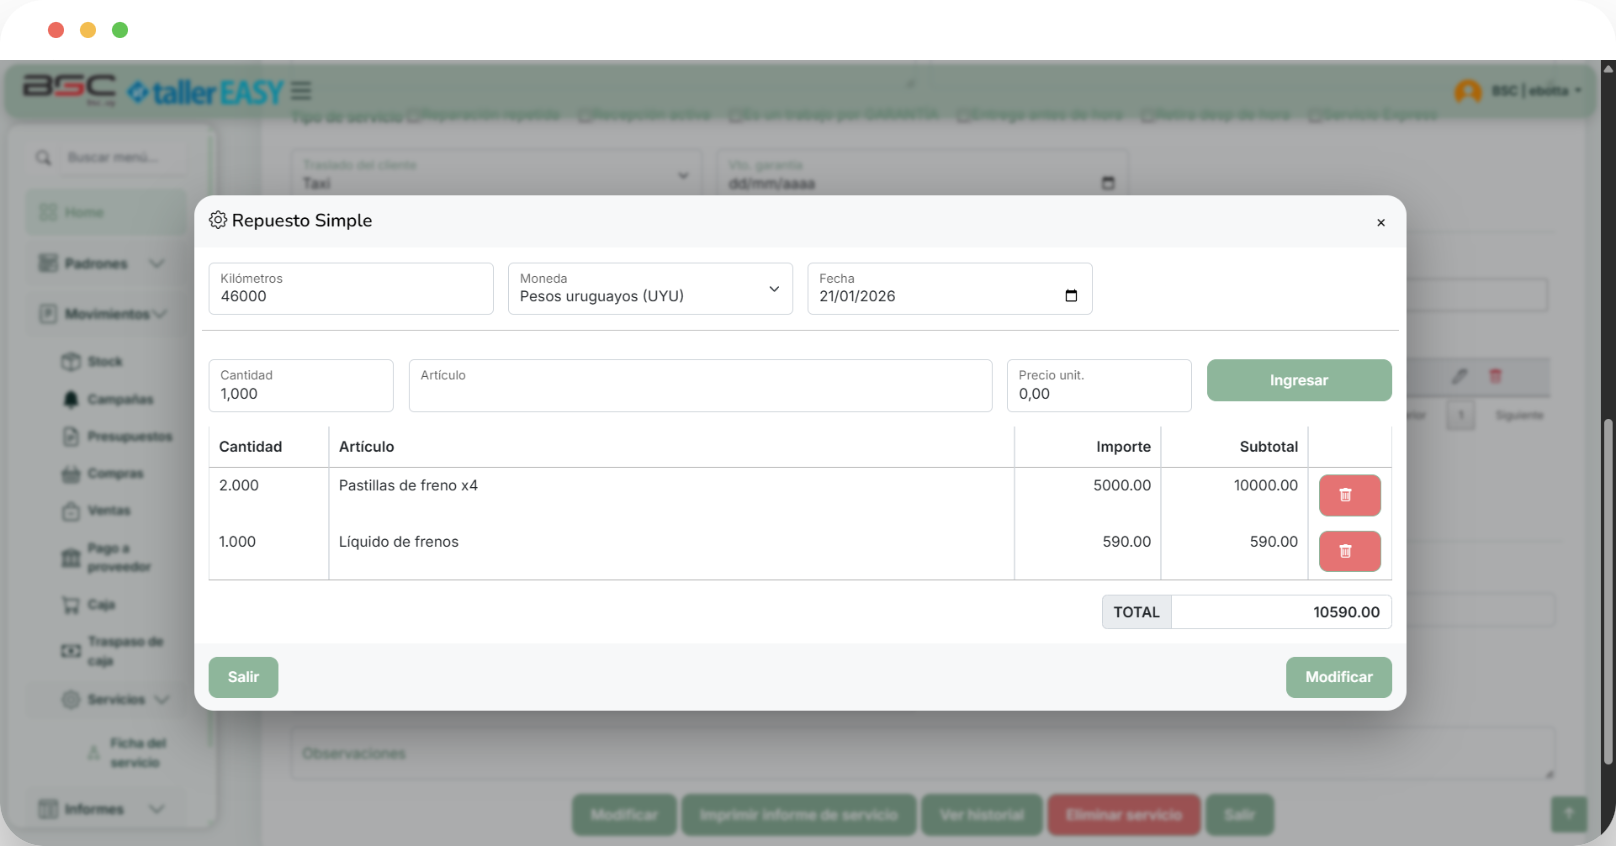Click the Líquido de frenos text
Viewport: 1616px width, 846px height.
pos(398,542)
